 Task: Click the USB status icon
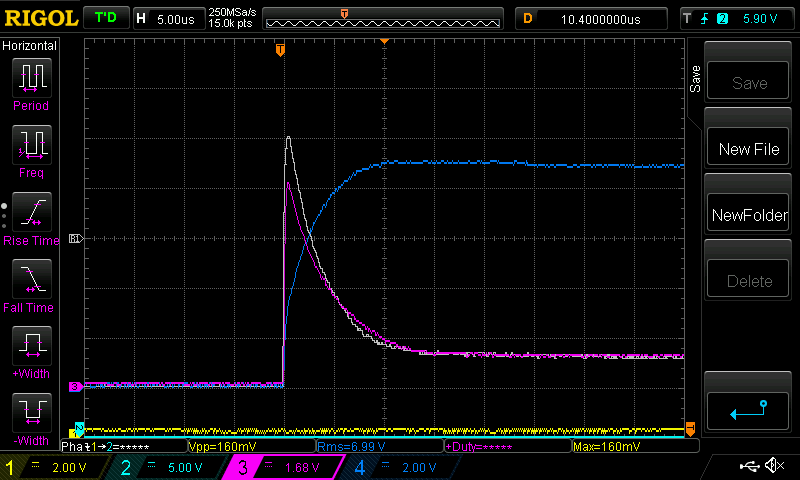(x=749, y=466)
